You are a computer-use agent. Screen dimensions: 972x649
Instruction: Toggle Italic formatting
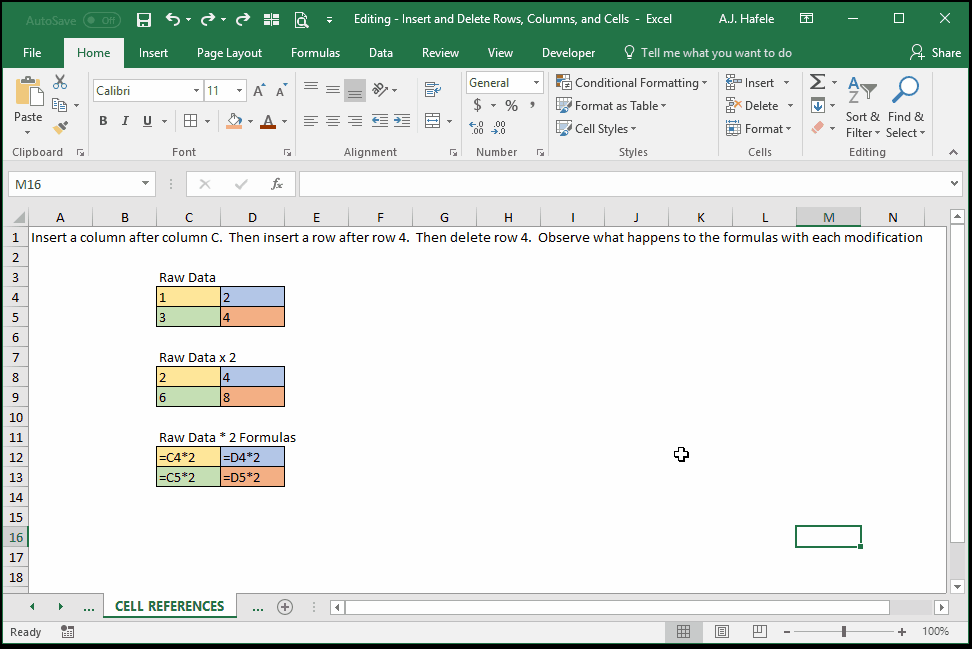tap(125, 121)
